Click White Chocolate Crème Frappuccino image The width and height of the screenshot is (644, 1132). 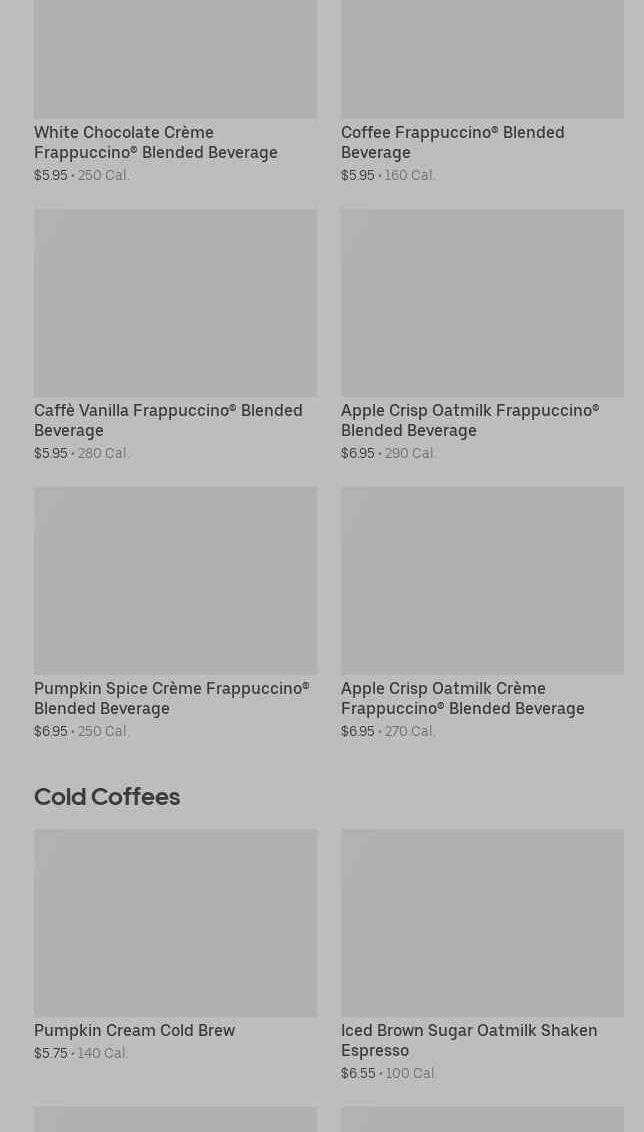175,58
